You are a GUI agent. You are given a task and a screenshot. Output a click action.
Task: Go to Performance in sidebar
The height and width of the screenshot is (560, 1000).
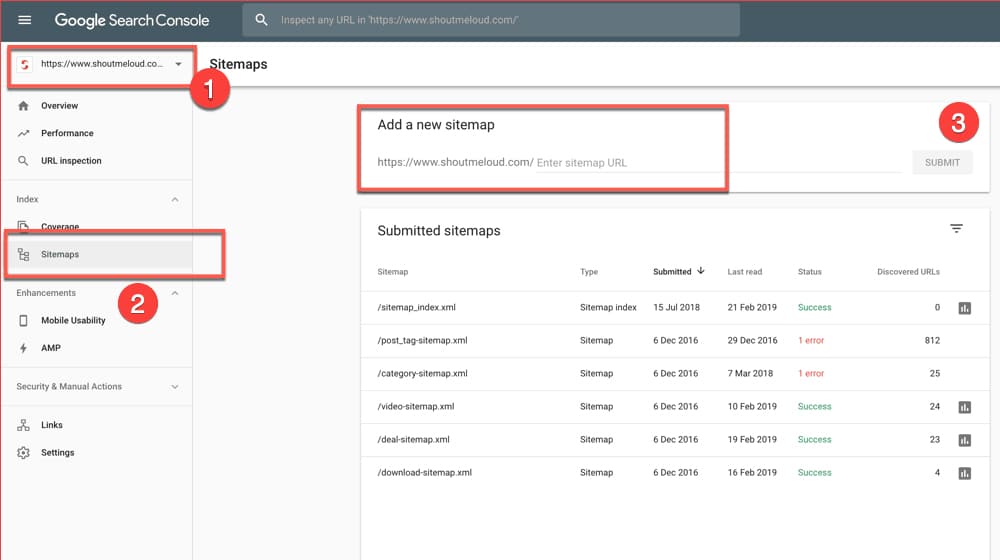tap(67, 133)
